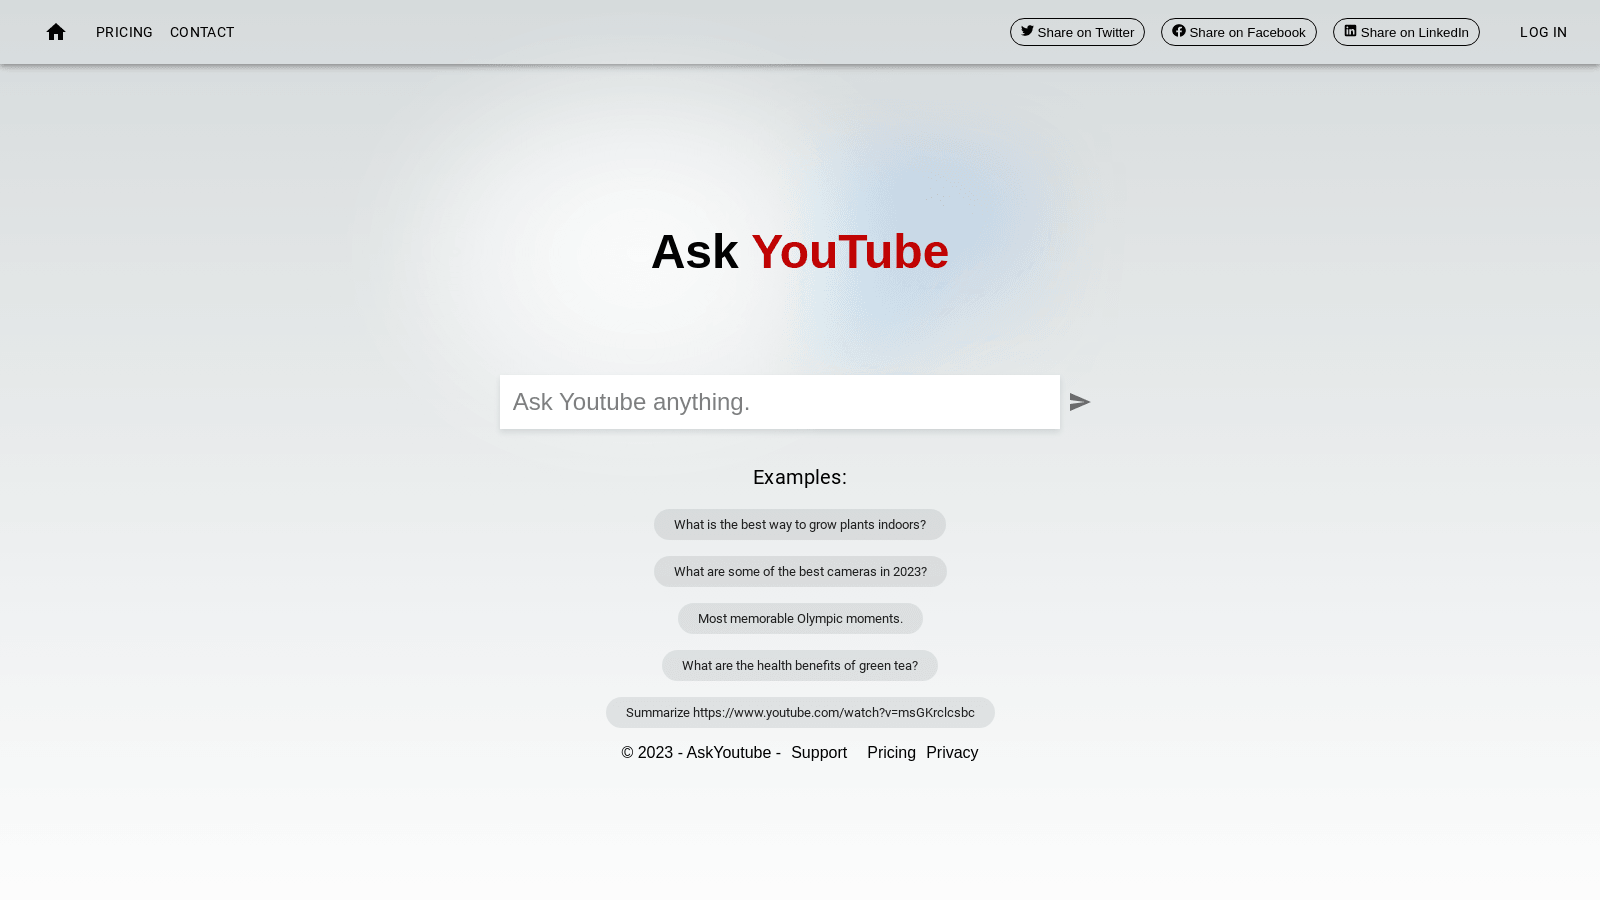Share on Twitter button

point(1077,32)
